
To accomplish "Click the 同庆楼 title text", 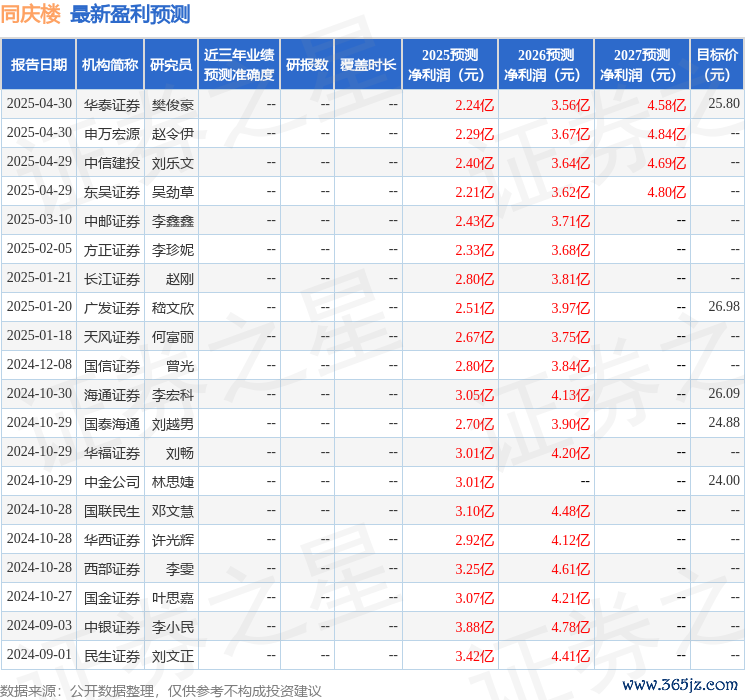I will click(30, 14).
